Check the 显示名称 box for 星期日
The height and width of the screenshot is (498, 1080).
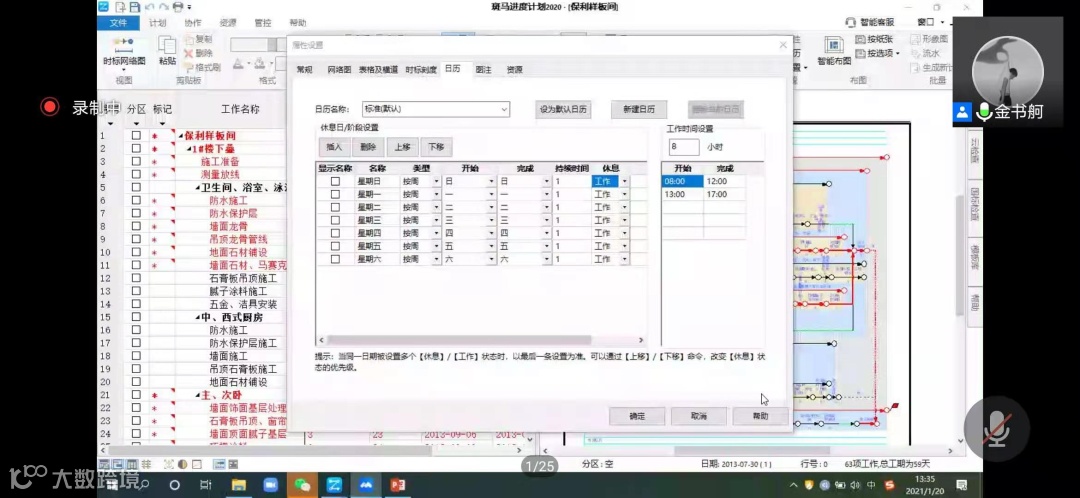click(335, 181)
